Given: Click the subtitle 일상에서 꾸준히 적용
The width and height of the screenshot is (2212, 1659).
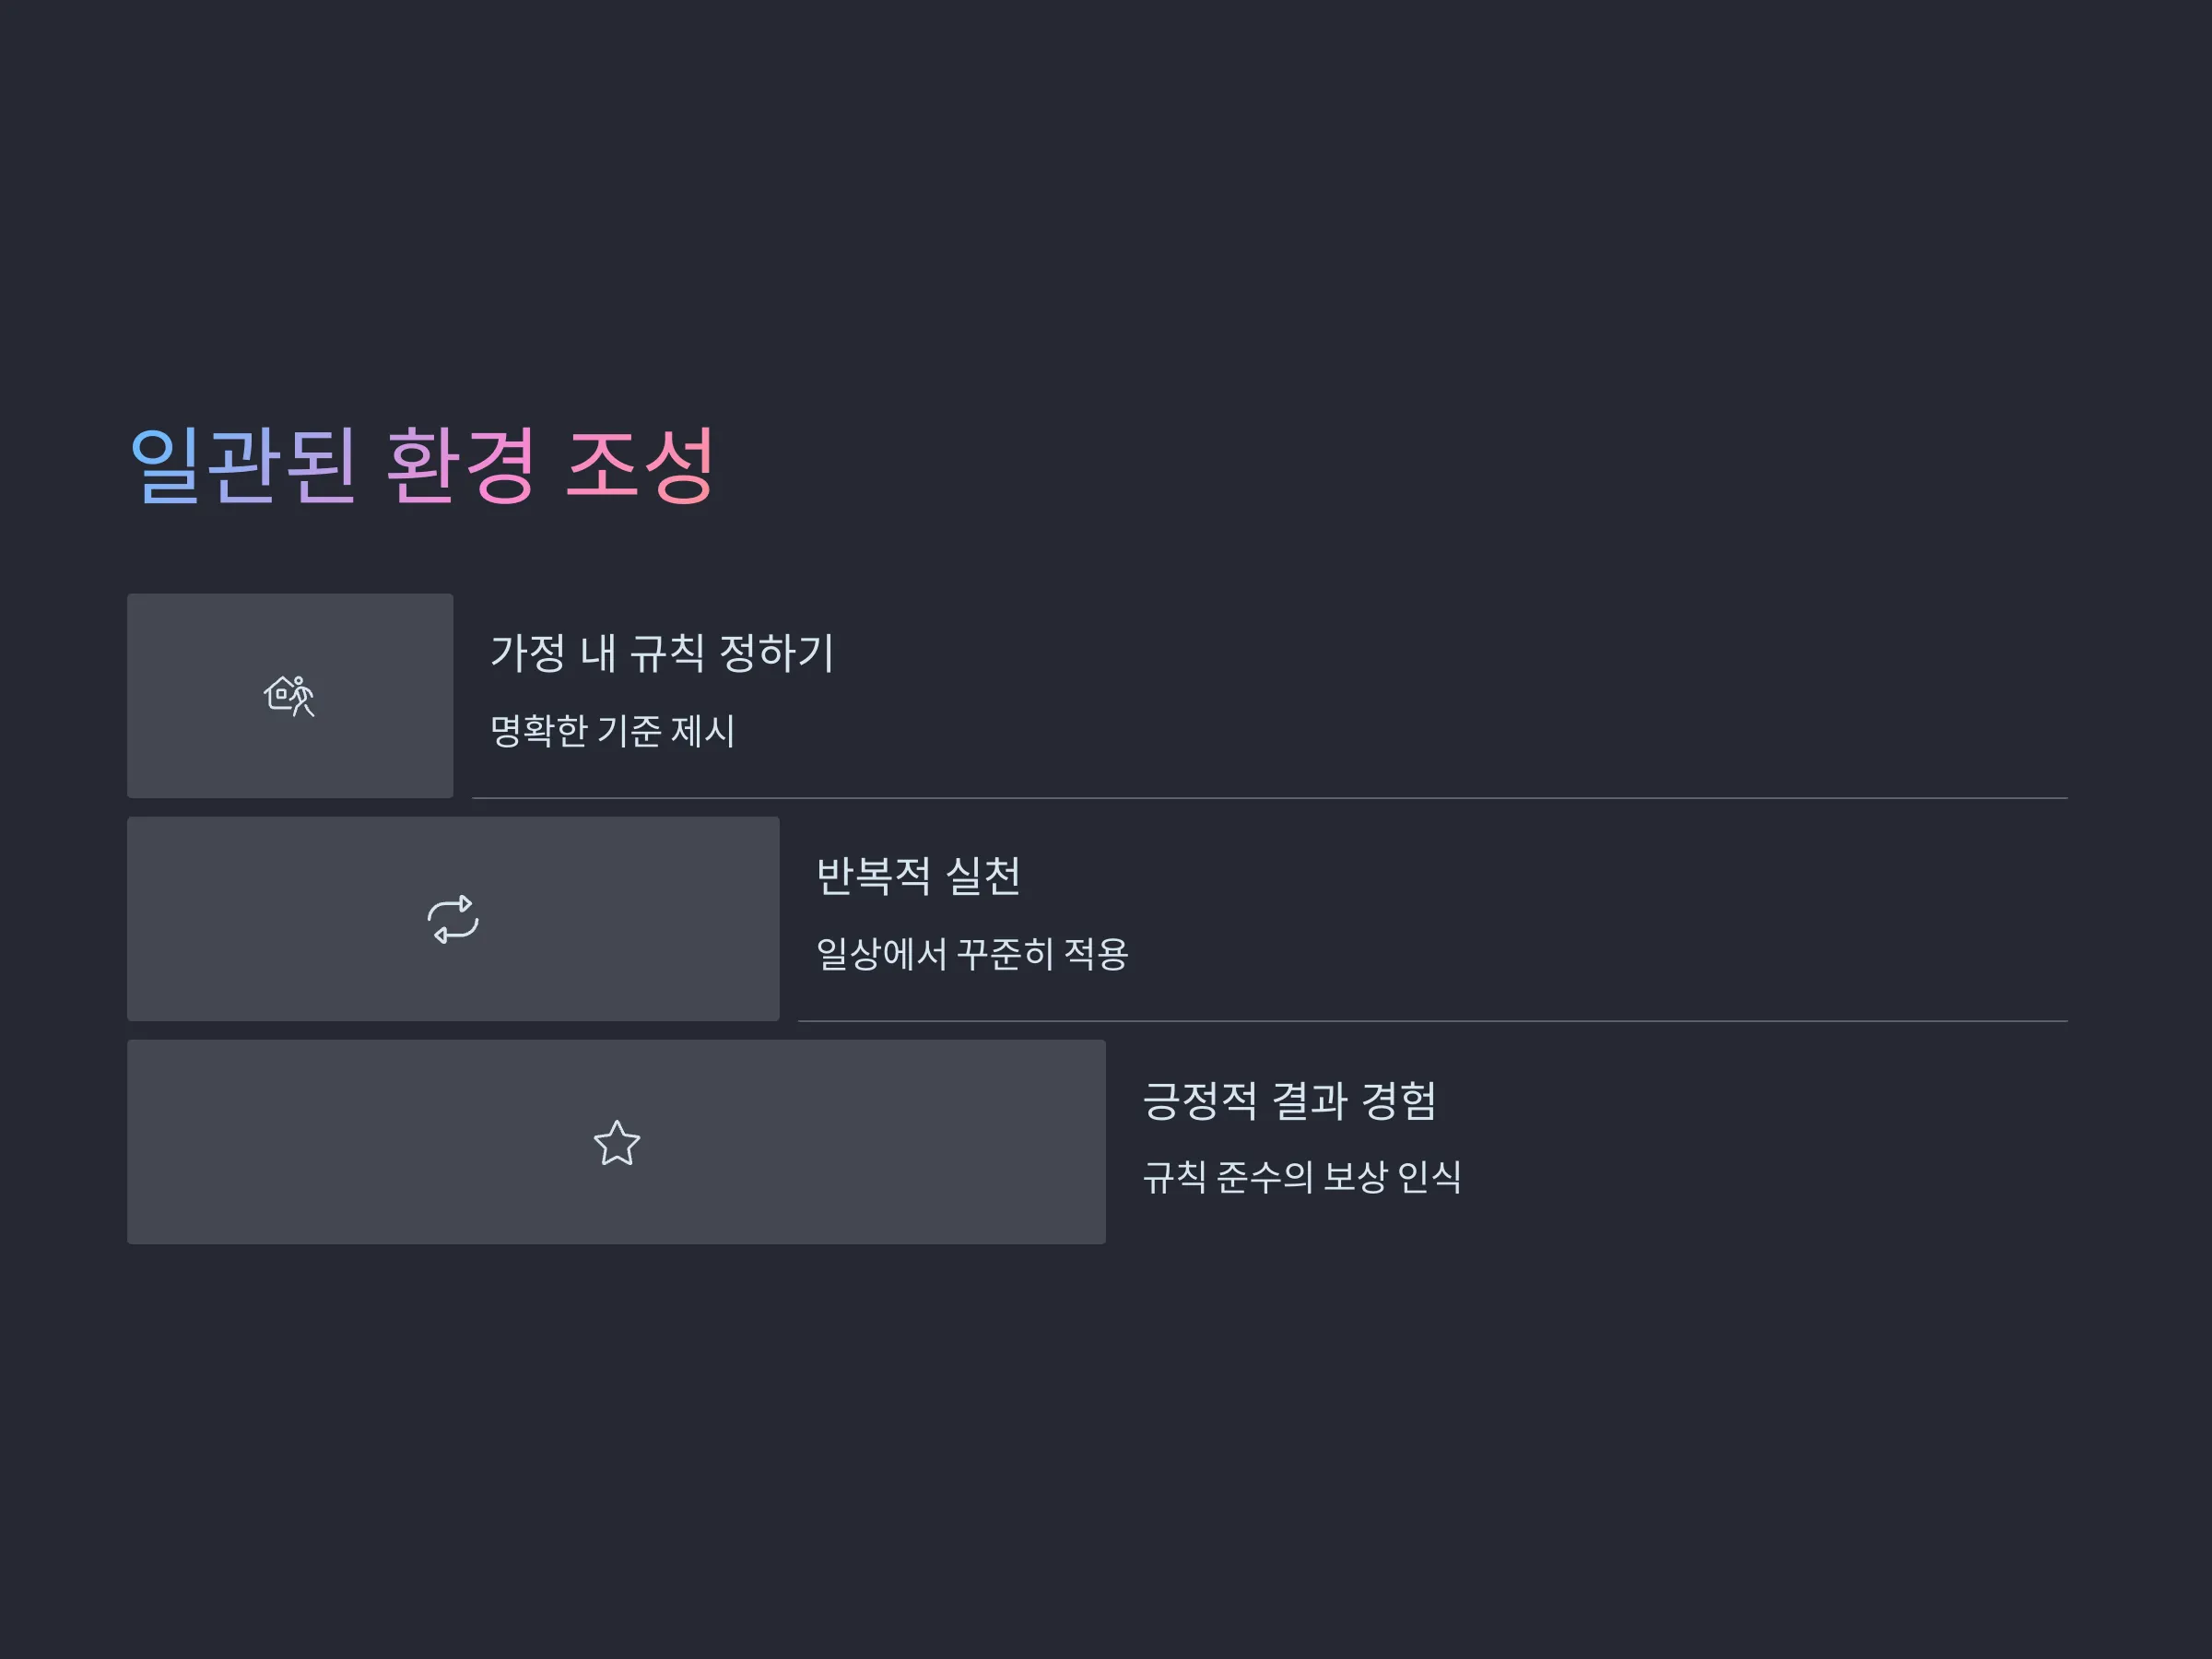Looking at the screenshot, I should point(972,954).
